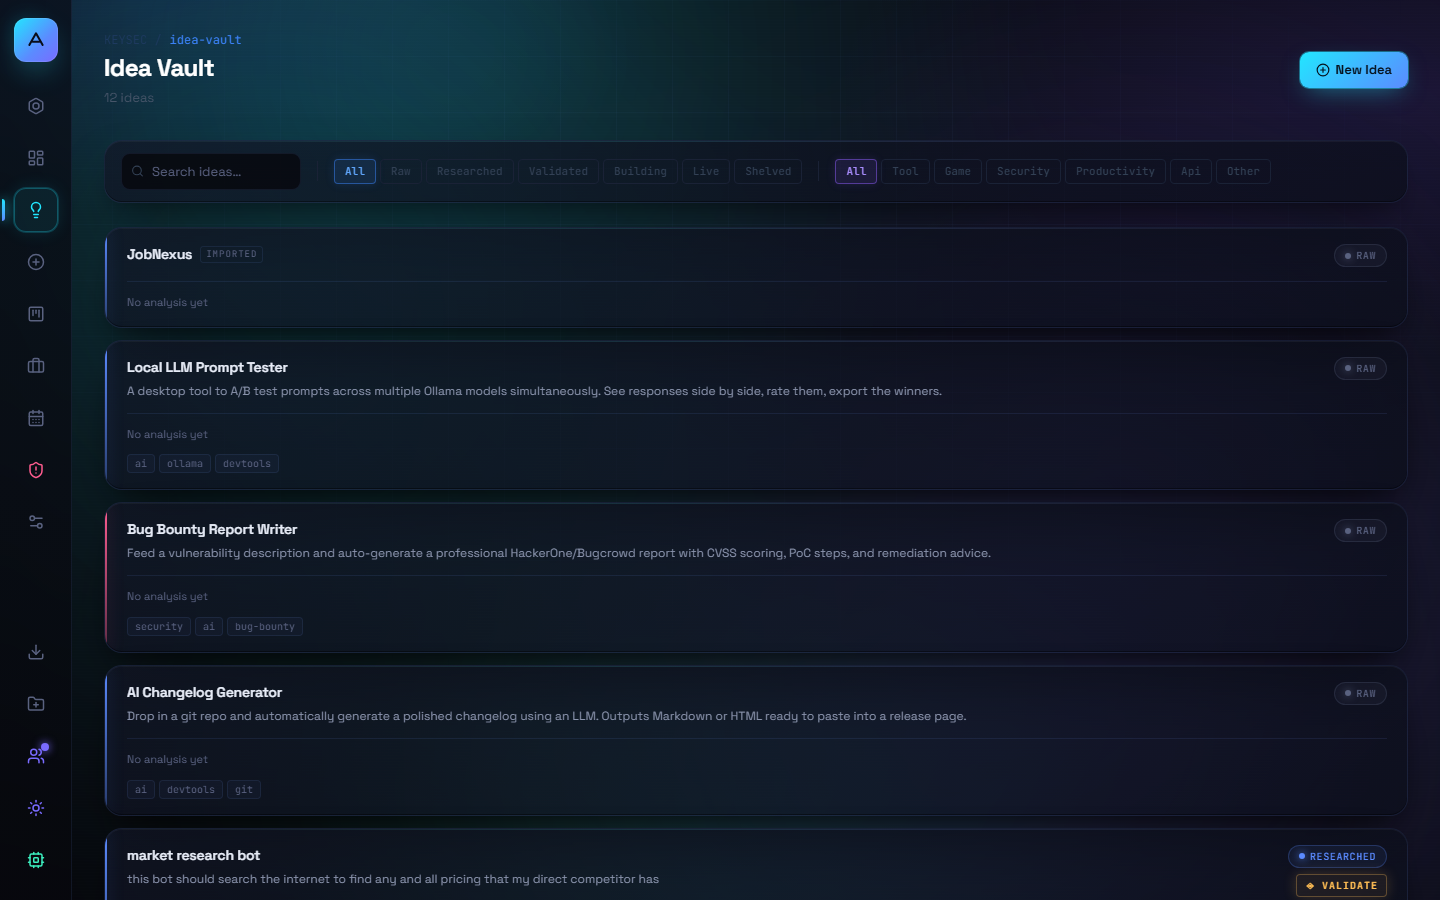Click the RAW status badge on JobNexus

coord(1360,256)
